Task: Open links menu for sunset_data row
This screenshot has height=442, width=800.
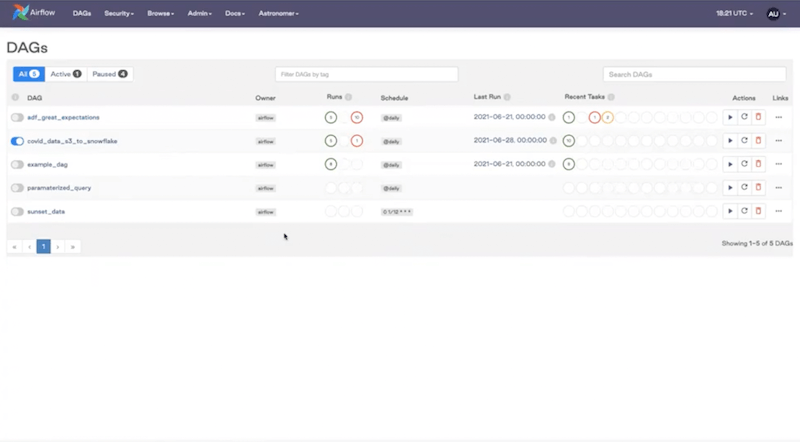Action: [x=779, y=211]
